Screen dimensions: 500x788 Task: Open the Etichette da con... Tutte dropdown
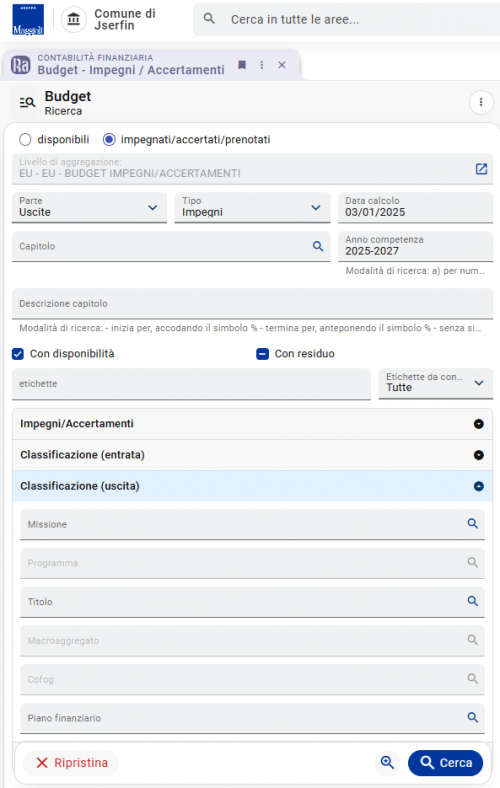tap(436, 383)
